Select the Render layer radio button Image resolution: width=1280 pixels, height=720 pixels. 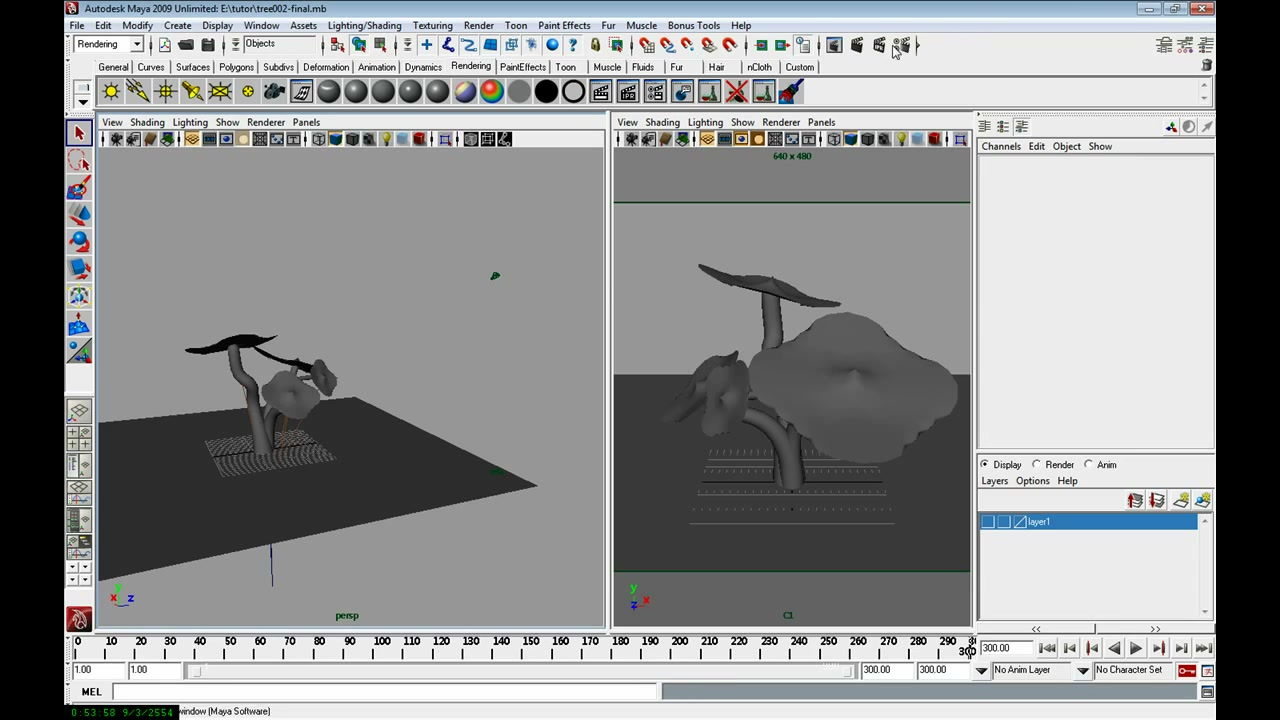[x=1037, y=464]
